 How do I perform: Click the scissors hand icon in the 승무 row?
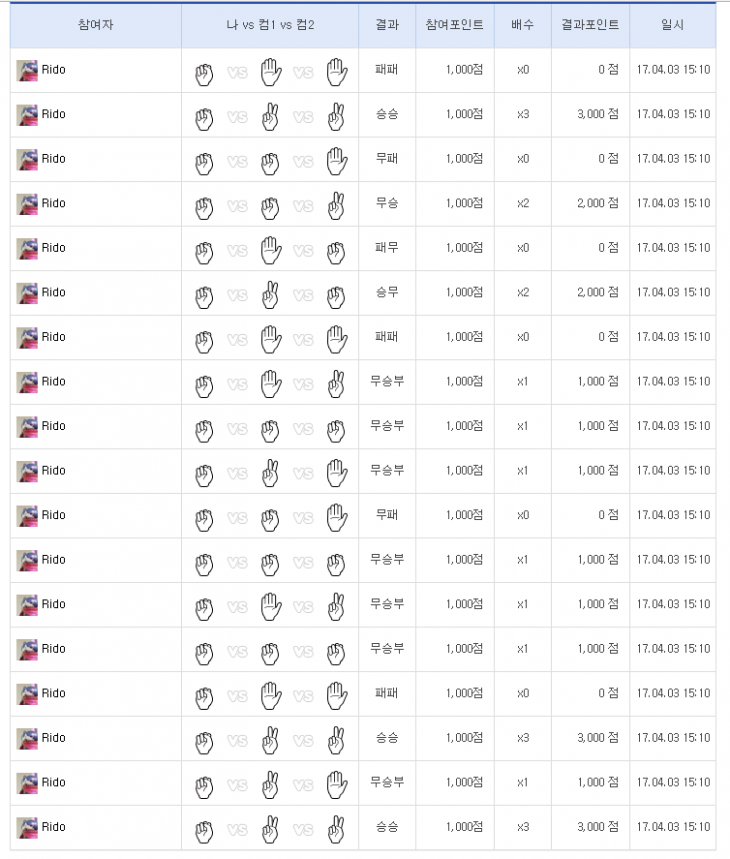[x=270, y=294]
